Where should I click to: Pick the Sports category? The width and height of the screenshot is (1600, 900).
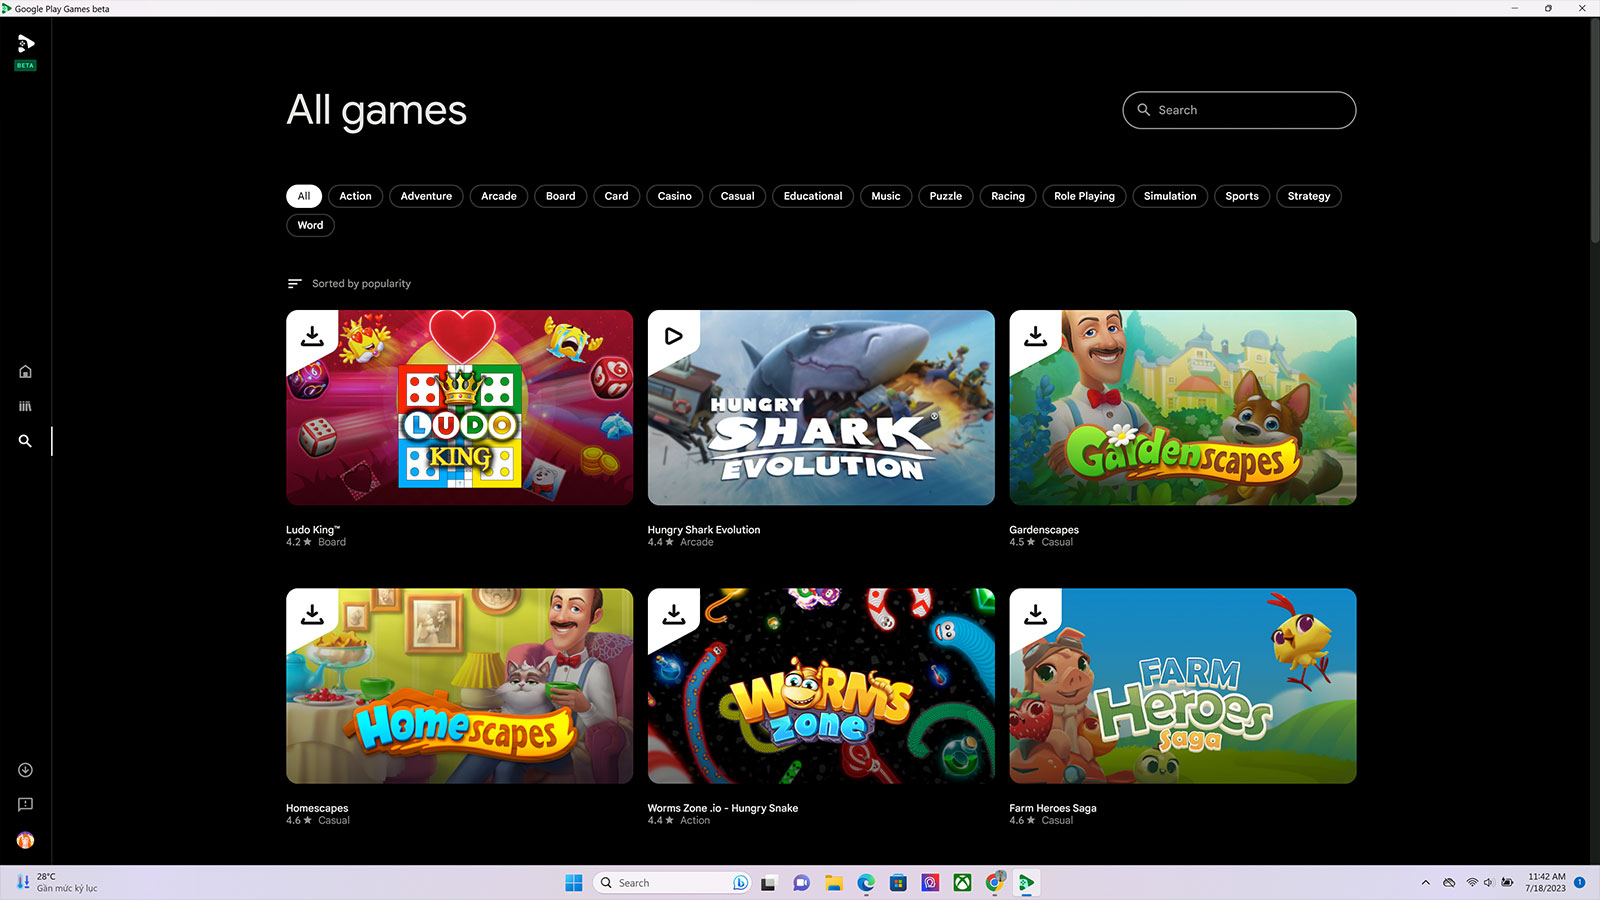tap(1242, 196)
